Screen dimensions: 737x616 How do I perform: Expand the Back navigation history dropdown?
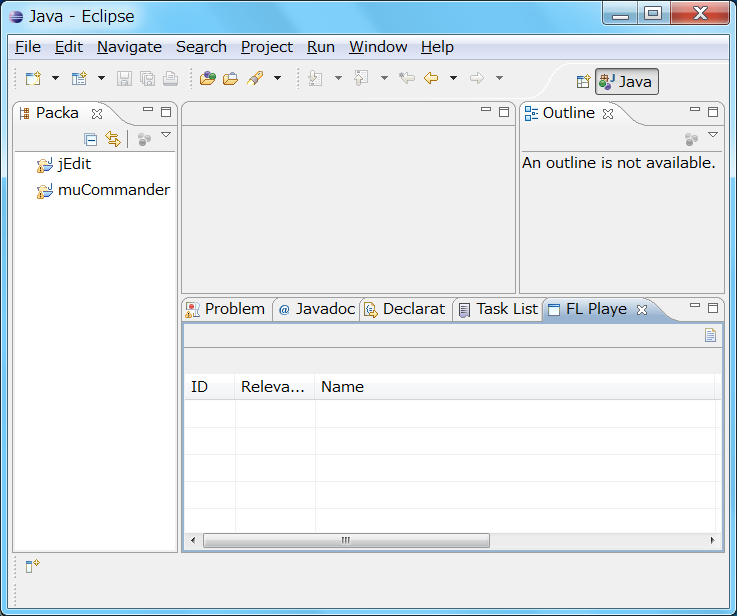(453, 78)
